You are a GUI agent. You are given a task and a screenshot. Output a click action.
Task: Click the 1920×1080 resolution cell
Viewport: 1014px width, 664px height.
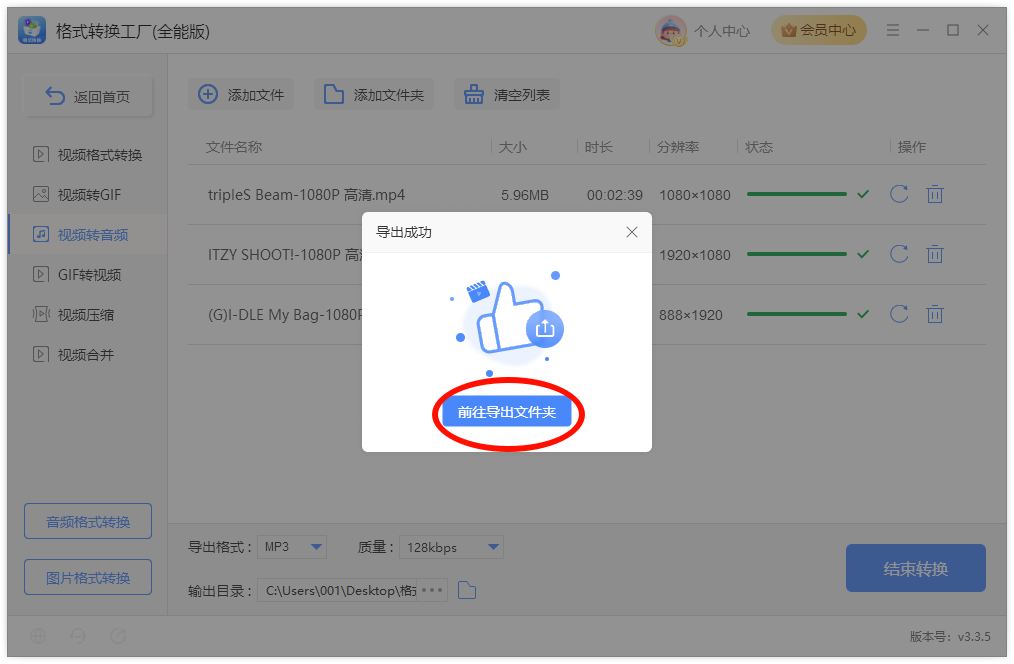(x=695, y=255)
